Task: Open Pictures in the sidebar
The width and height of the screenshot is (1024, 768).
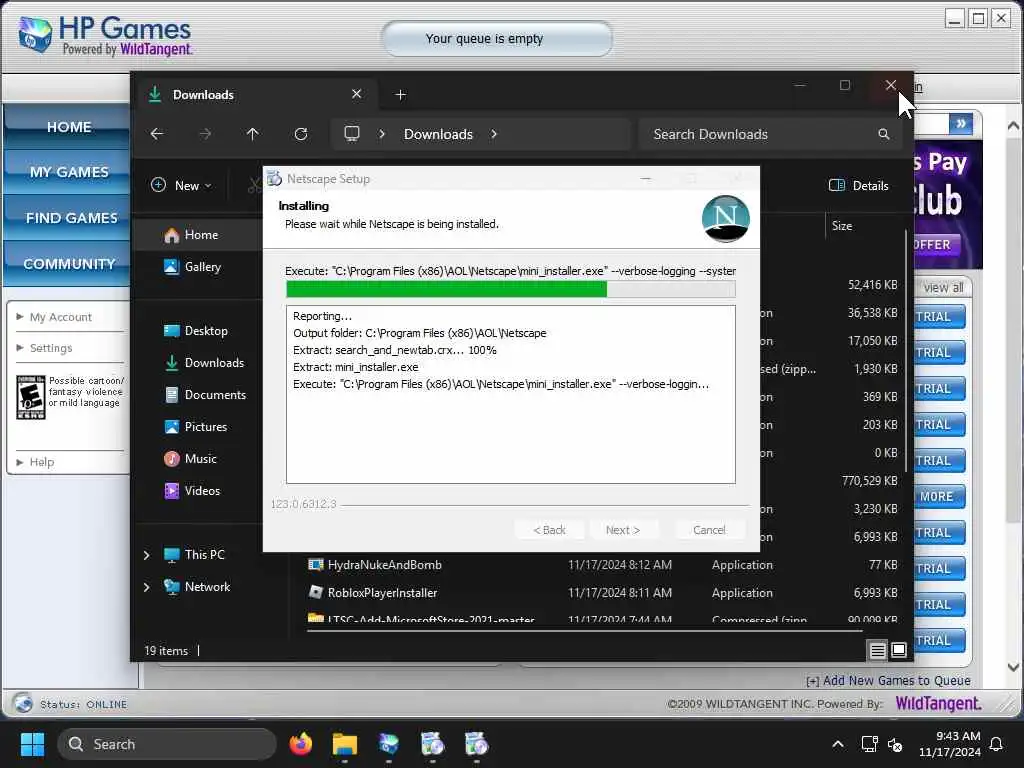Action: [x=195, y=426]
